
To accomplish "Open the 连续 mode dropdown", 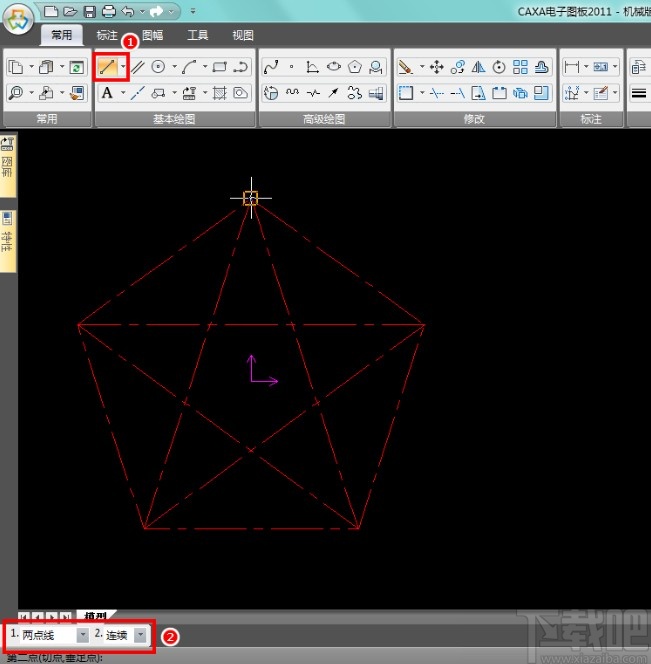I will click(x=140, y=635).
